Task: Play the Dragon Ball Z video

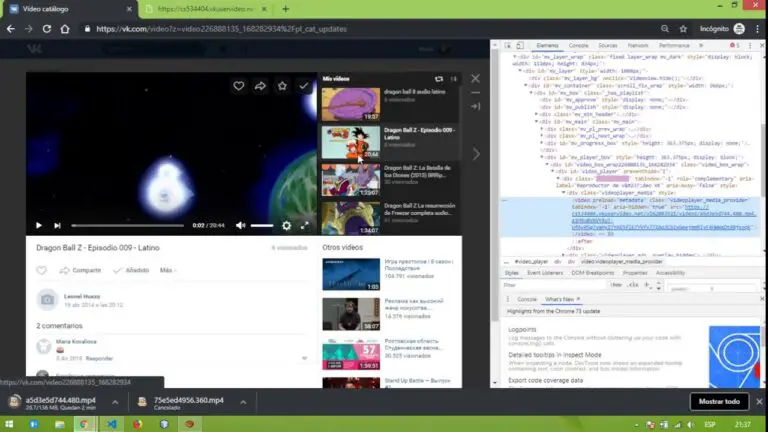Action: [x=39, y=225]
